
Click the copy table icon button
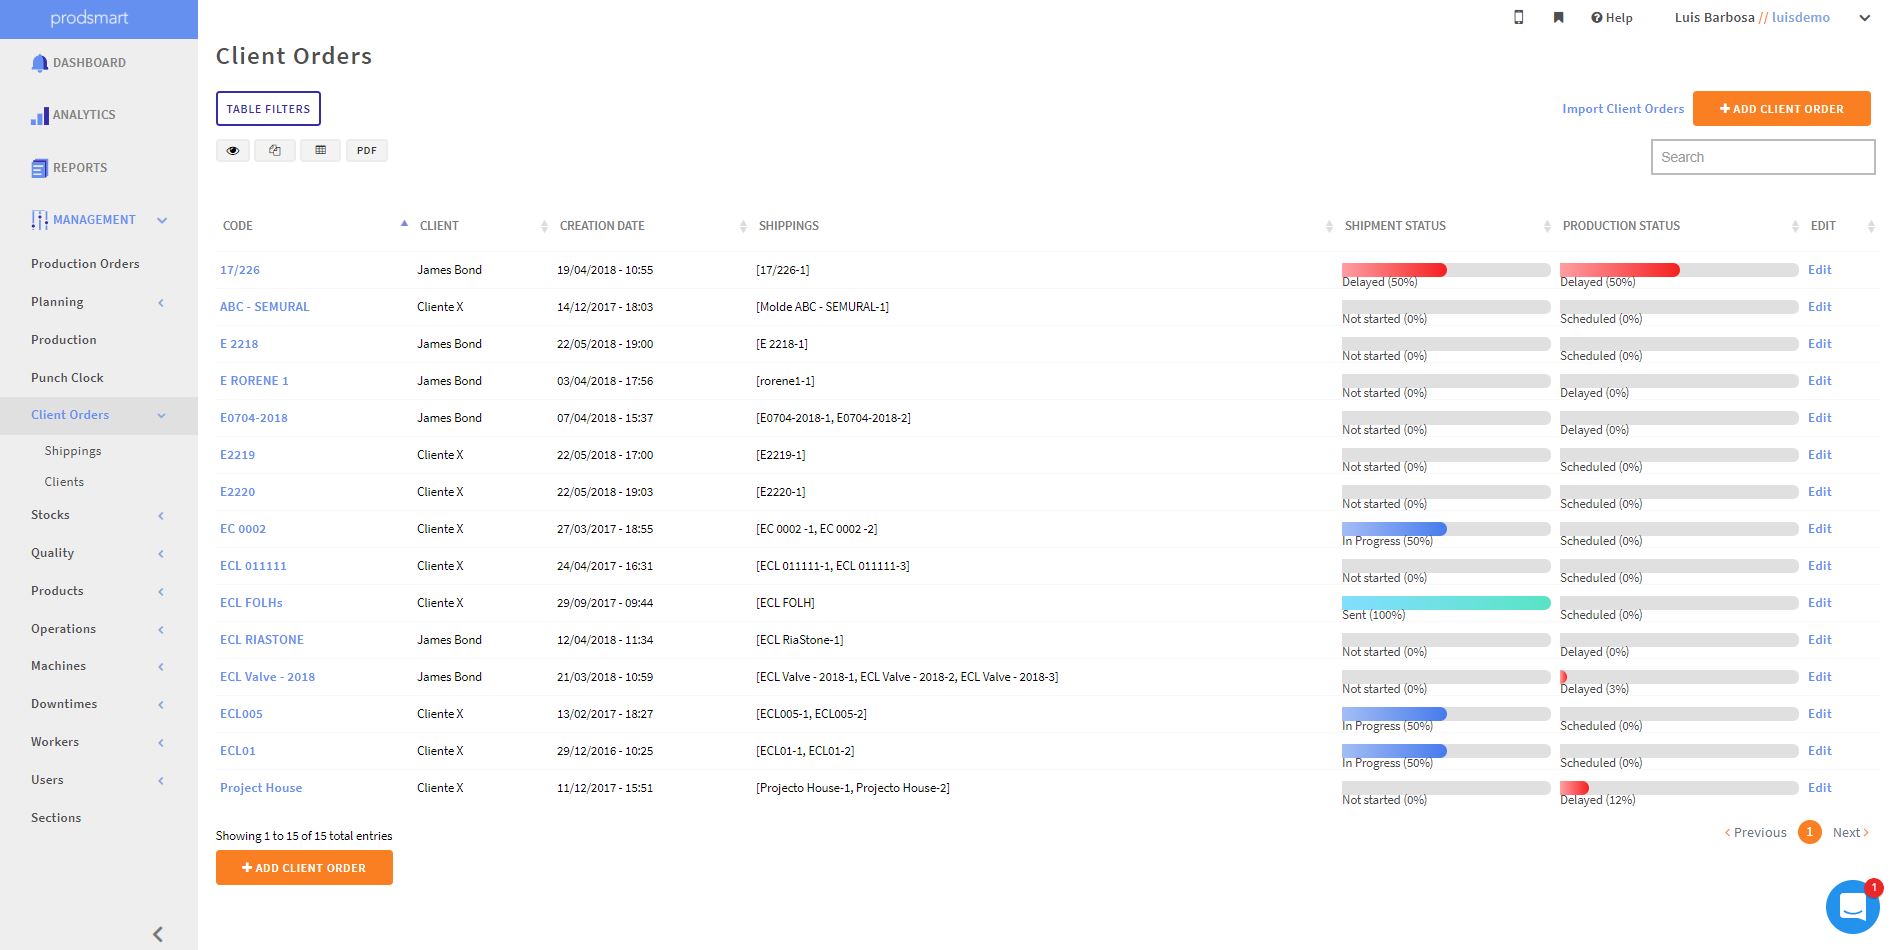coord(275,150)
